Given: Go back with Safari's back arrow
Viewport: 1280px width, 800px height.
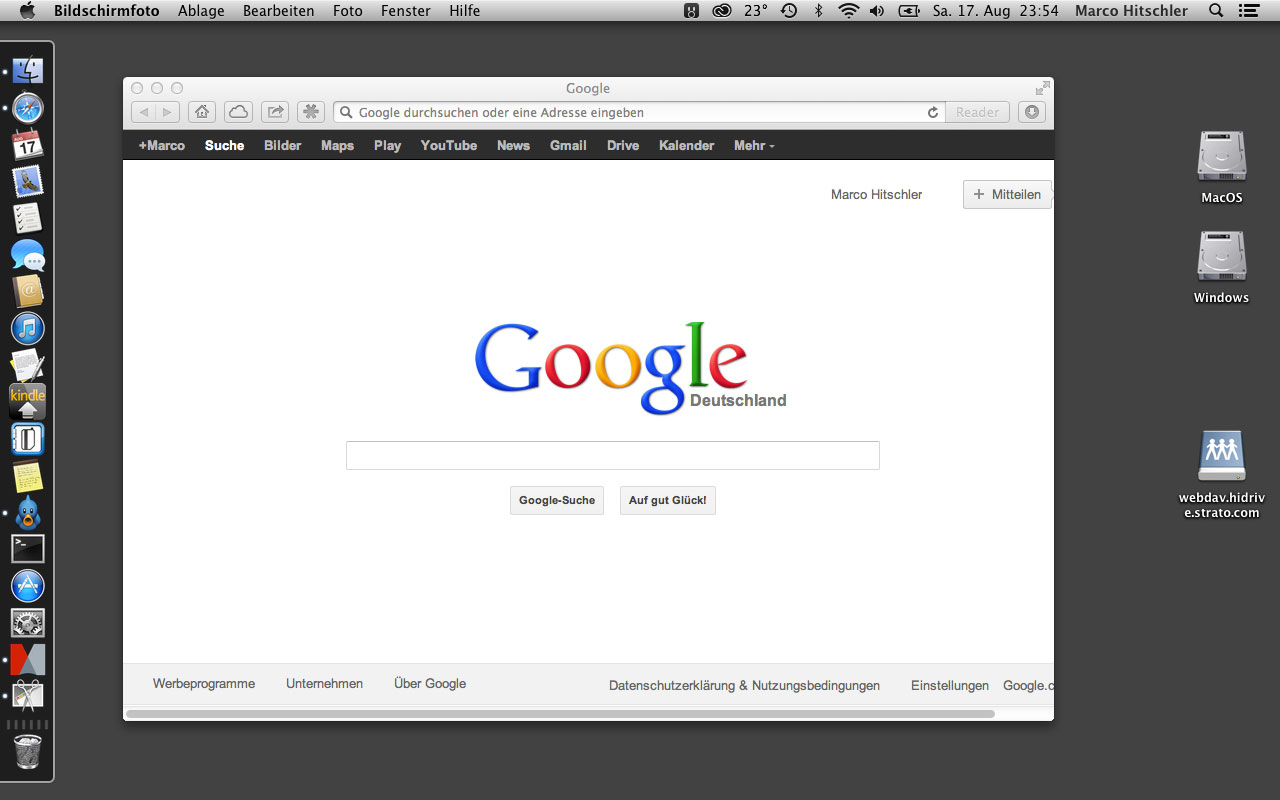Looking at the screenshot, I should click(x=143, y=112).
